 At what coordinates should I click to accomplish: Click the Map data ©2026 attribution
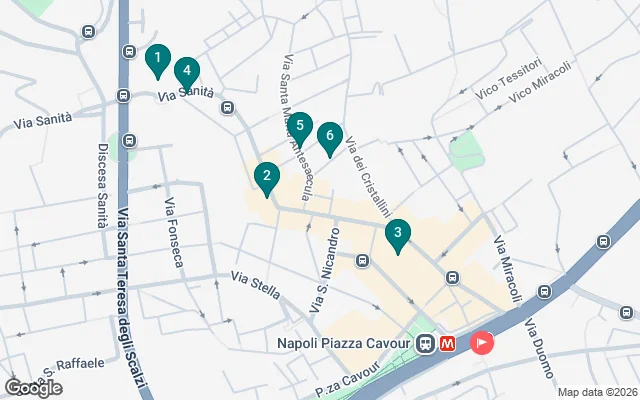click(x=598, y=393)
